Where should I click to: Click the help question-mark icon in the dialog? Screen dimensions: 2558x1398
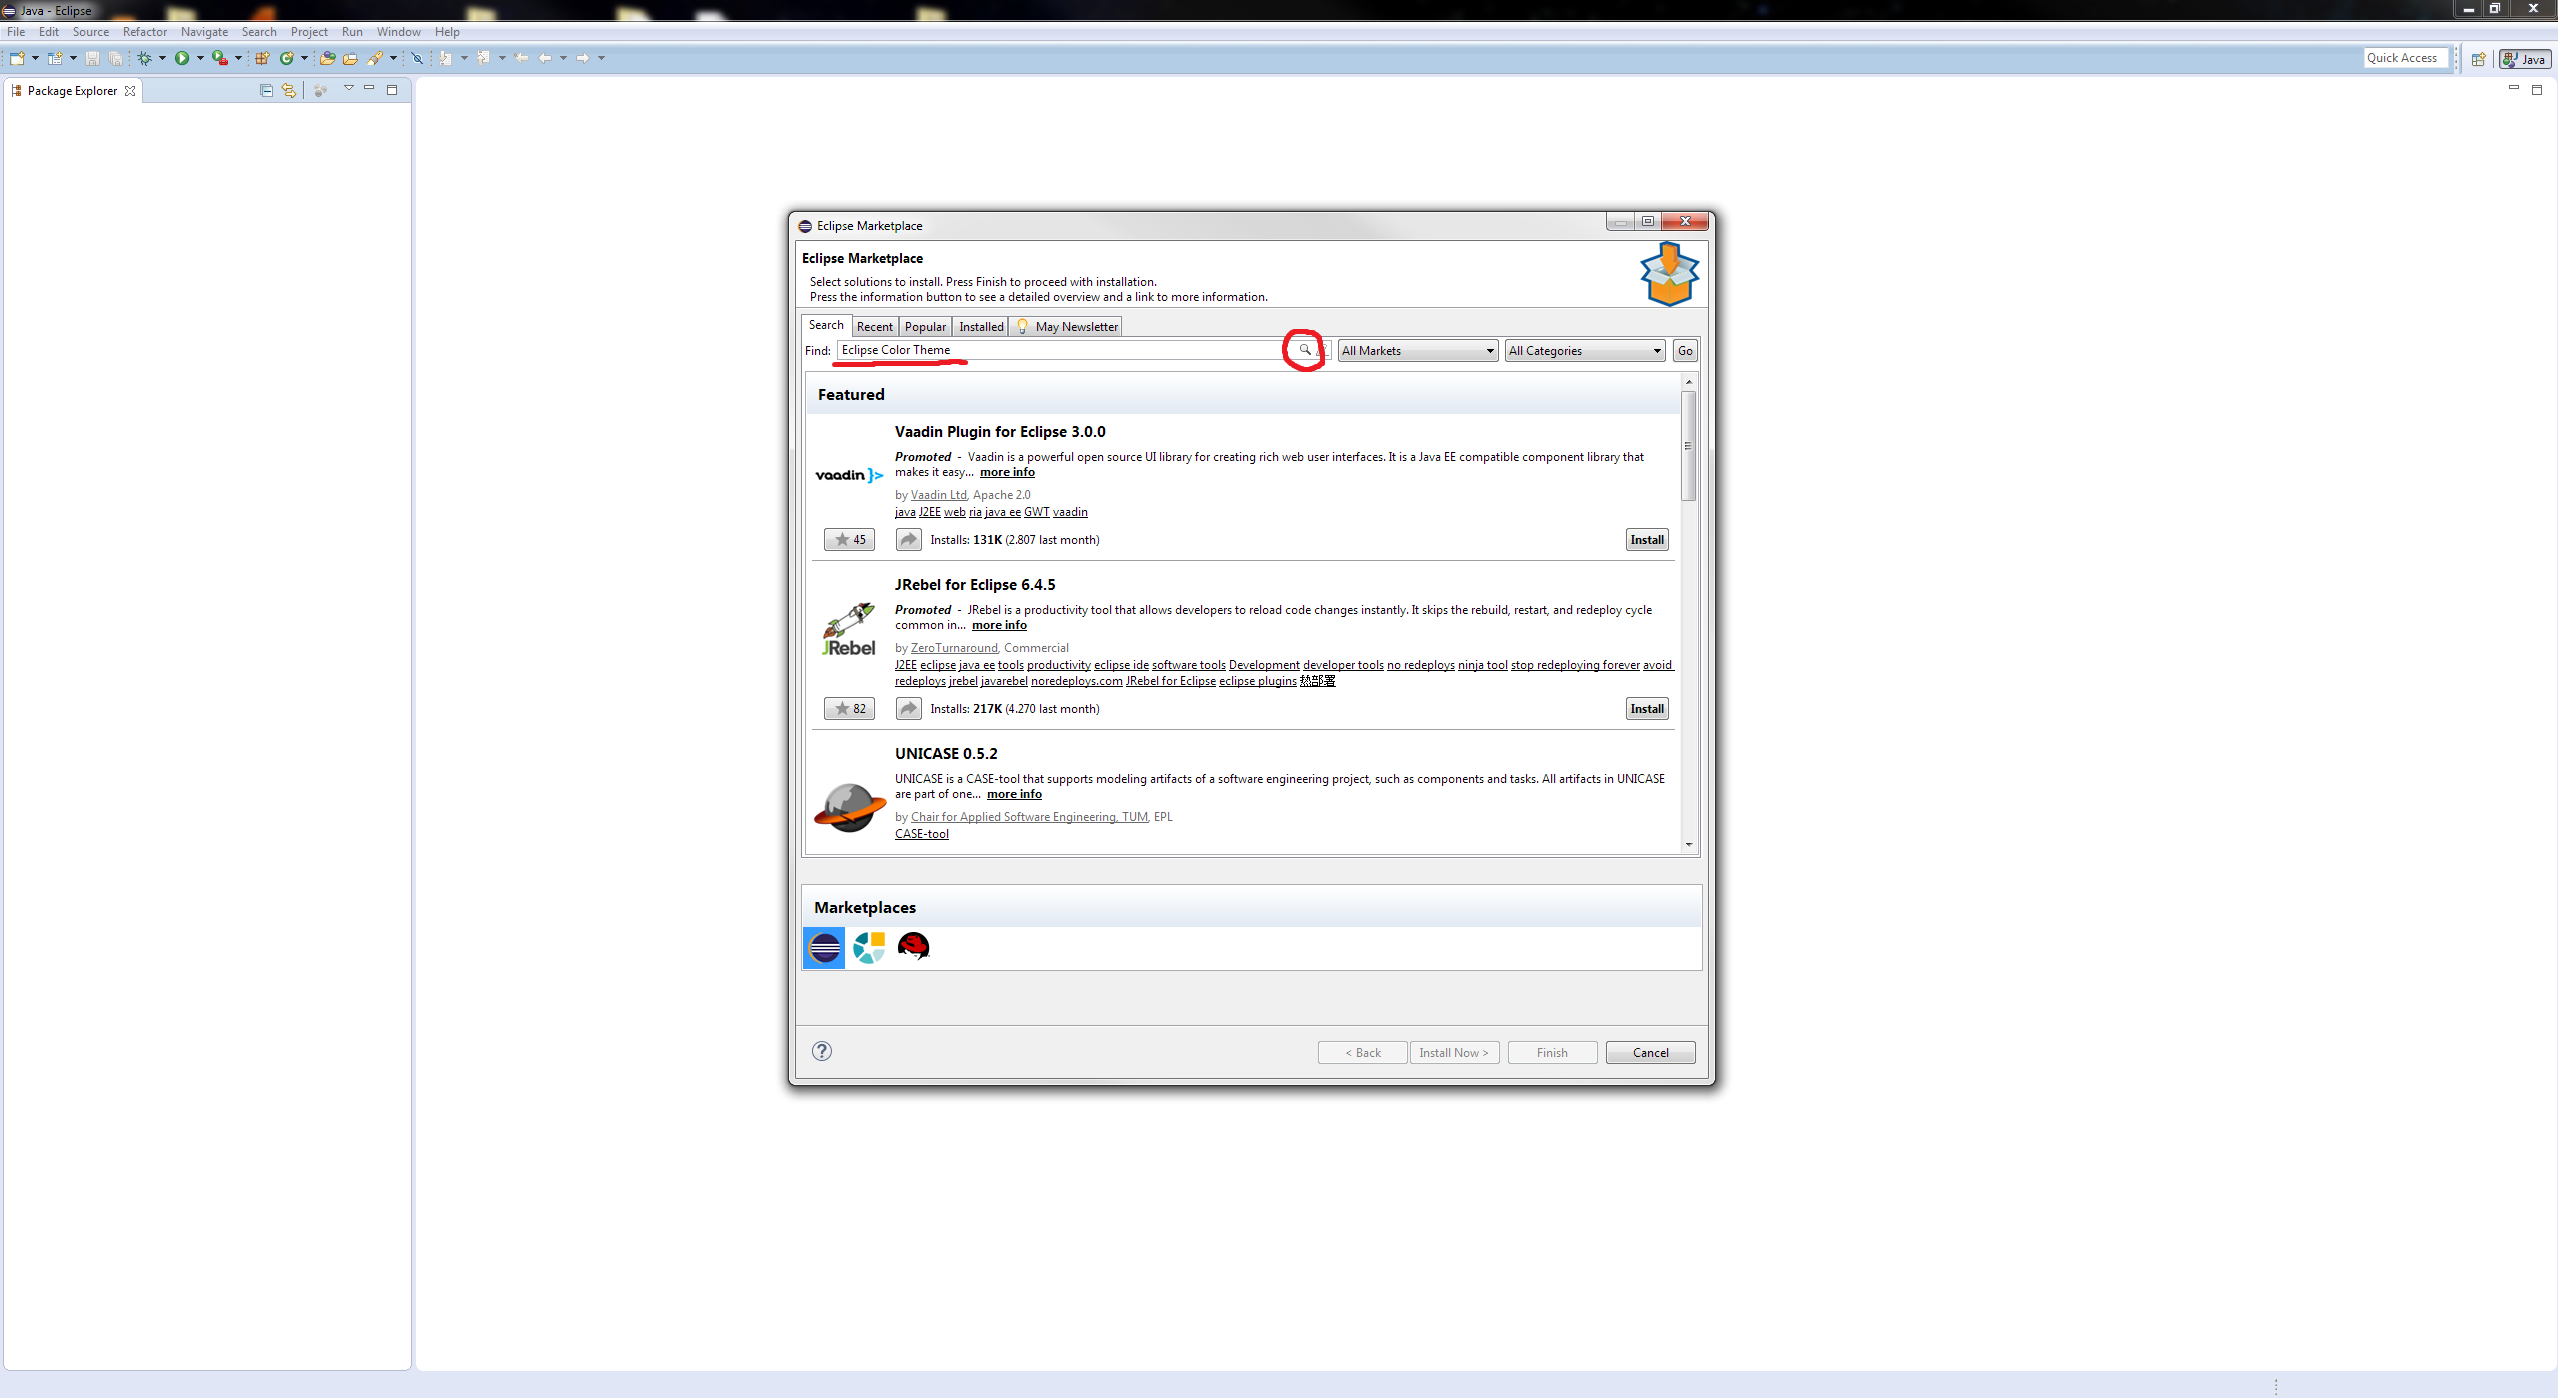pos(821,1051)
